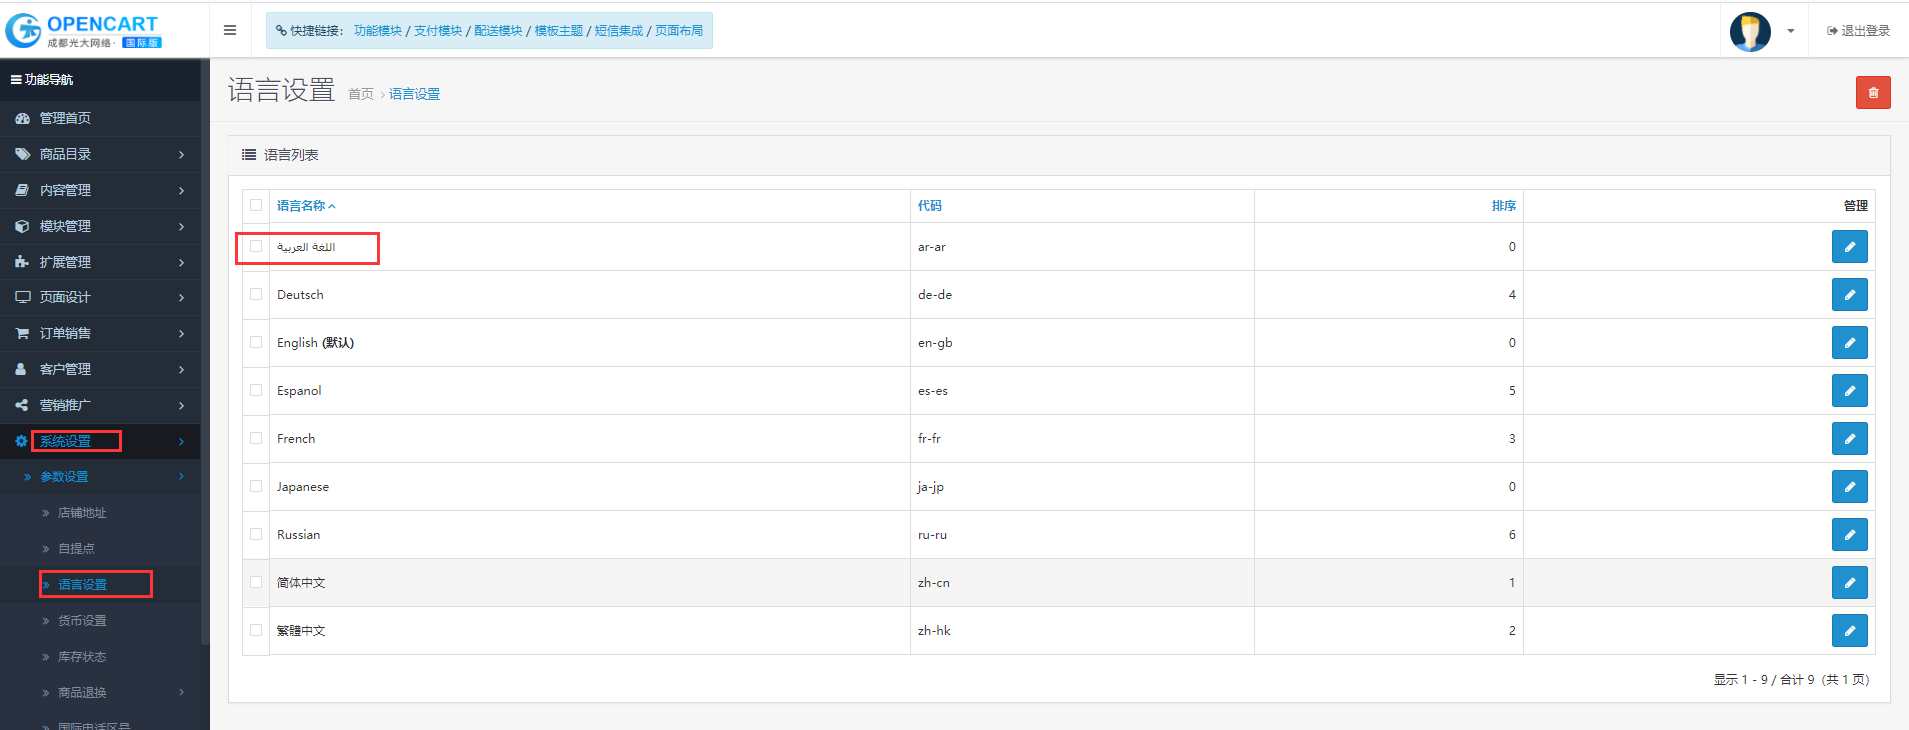
Task: Open the 支付模块 quick link
Action: click(x=438, y=31)
